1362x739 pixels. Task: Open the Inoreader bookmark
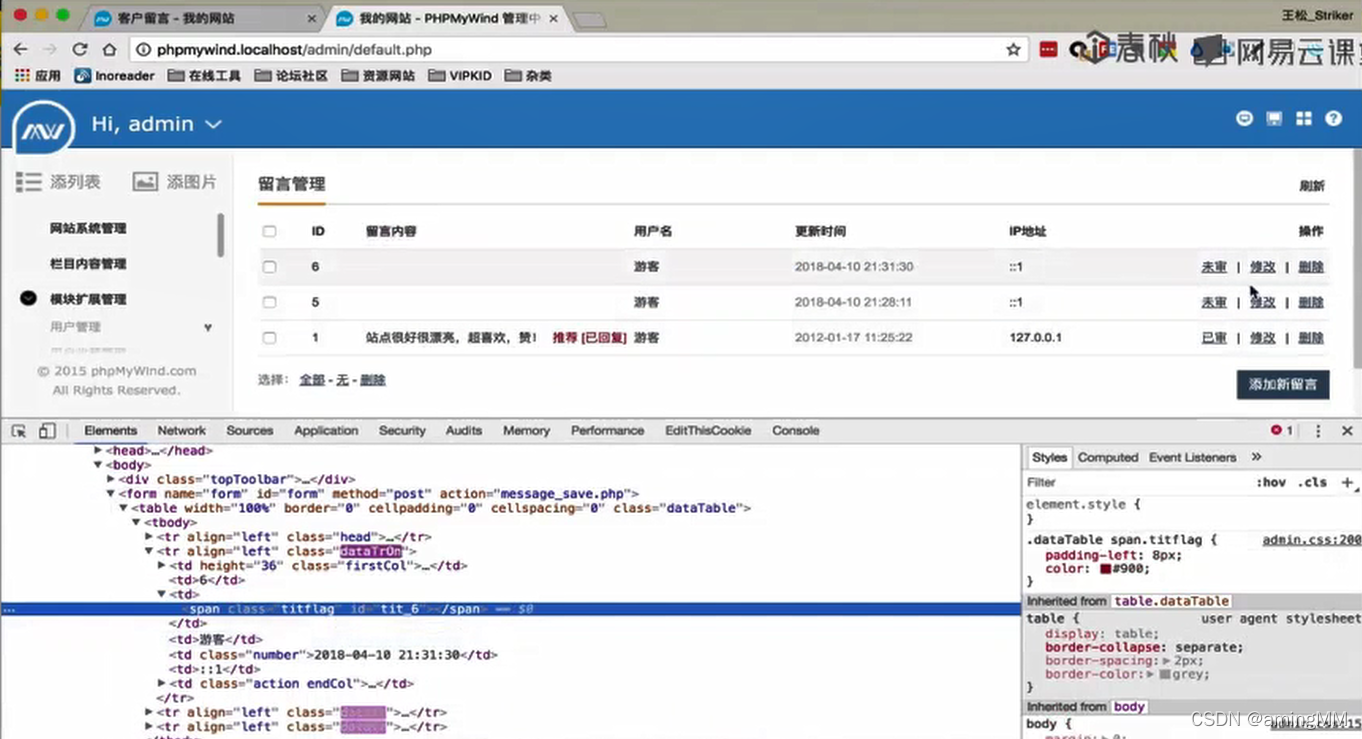[115, 76]
